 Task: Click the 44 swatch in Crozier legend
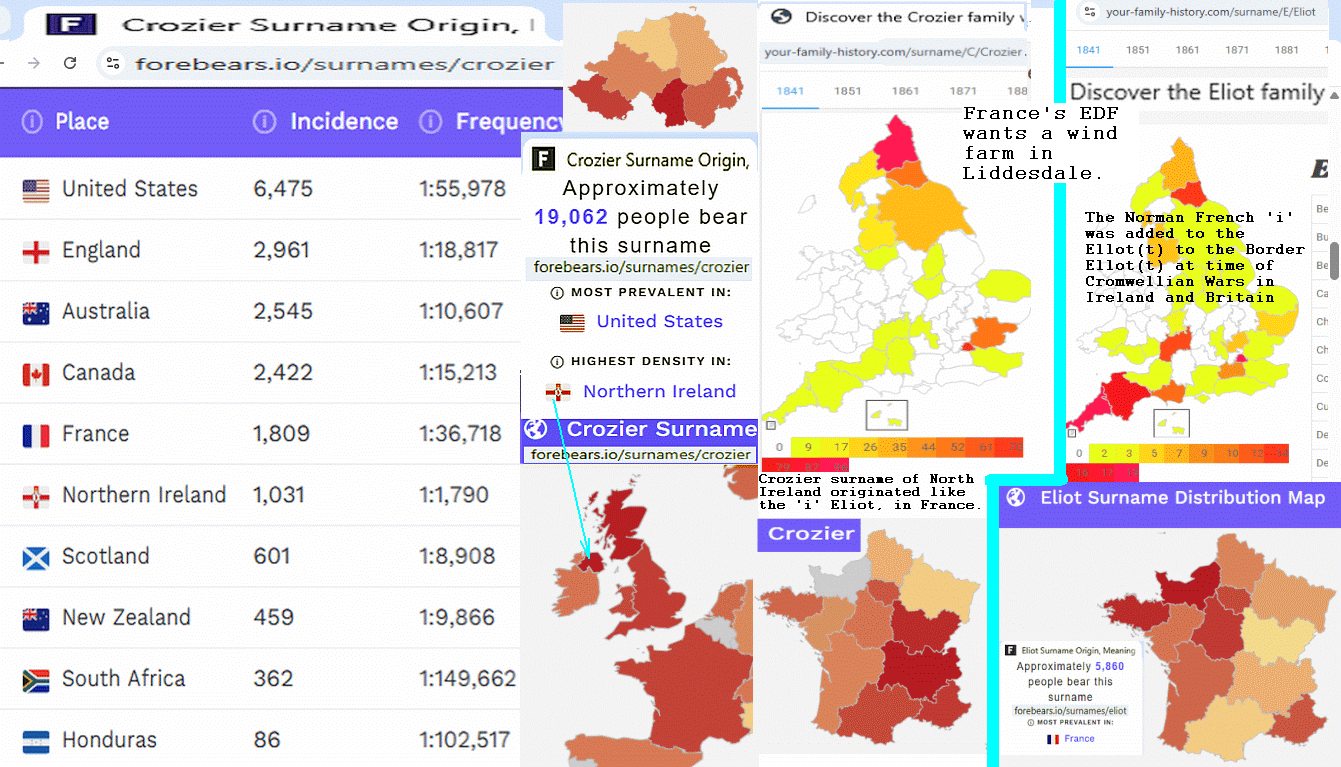click(x=928, y=448)
